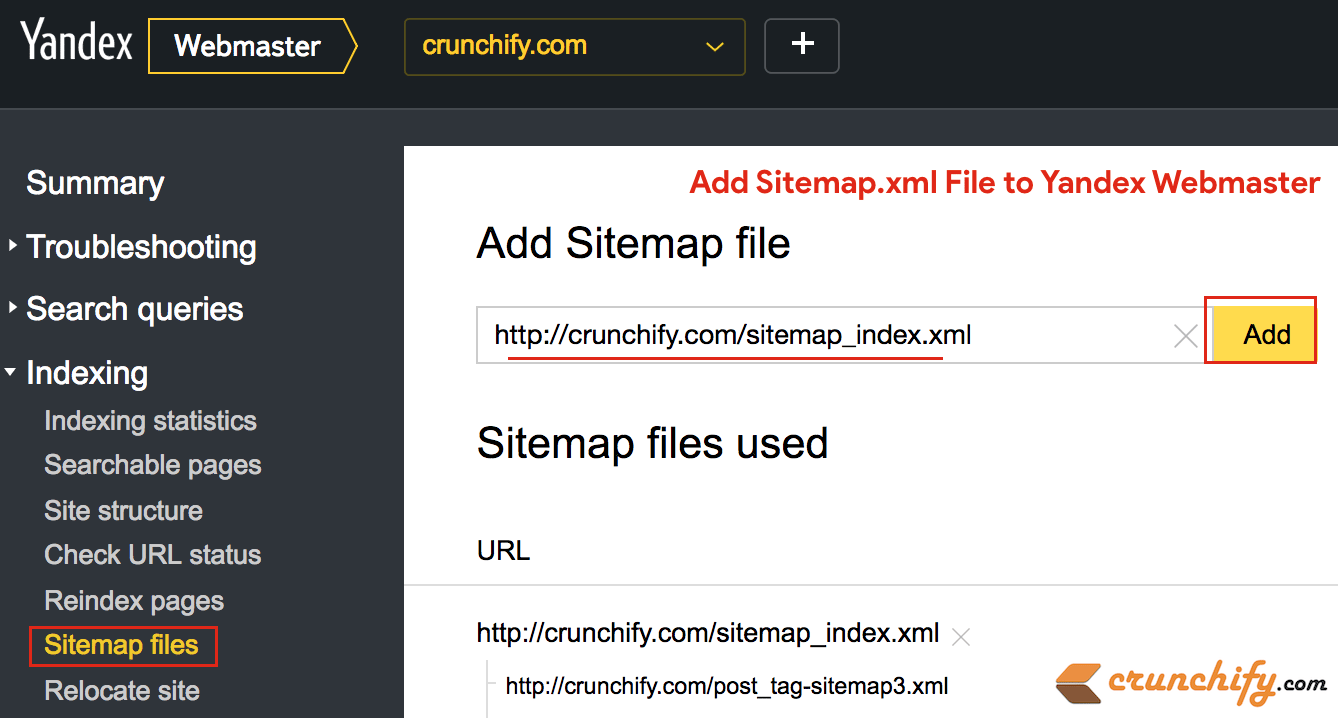Select Check URL status

(x=153, y=555)
